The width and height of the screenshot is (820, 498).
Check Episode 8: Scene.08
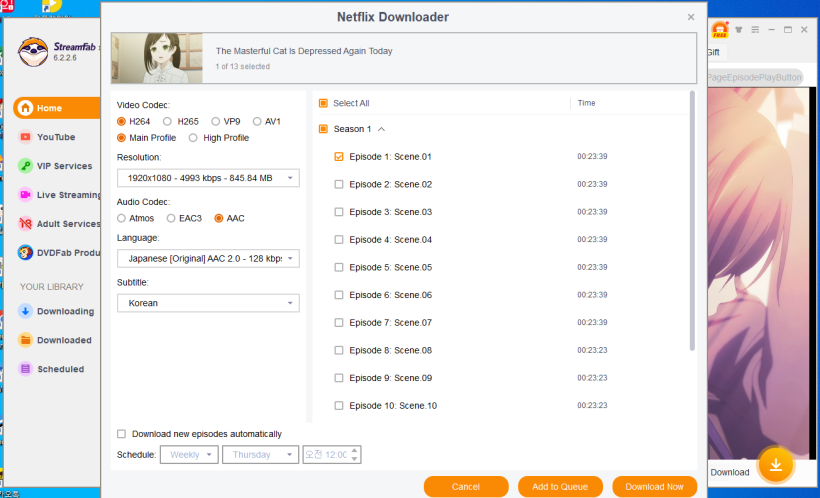pos(339,350)
